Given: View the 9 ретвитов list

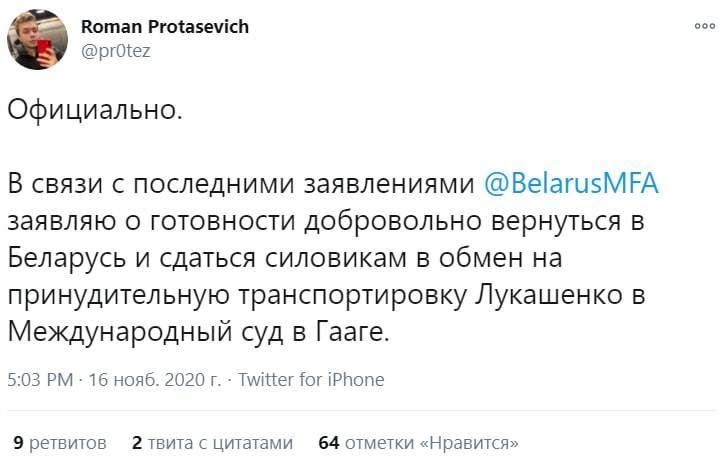Looking at the screenshot, I should [x=59, y=442].
